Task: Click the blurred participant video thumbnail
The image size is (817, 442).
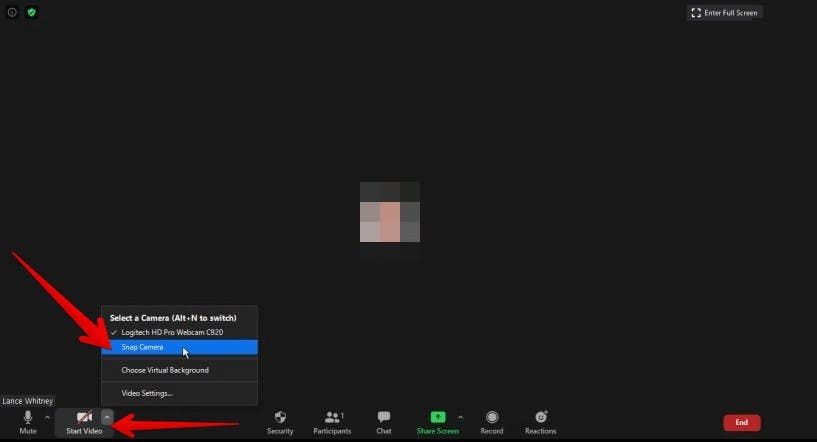Action: (x=390, y=212)
